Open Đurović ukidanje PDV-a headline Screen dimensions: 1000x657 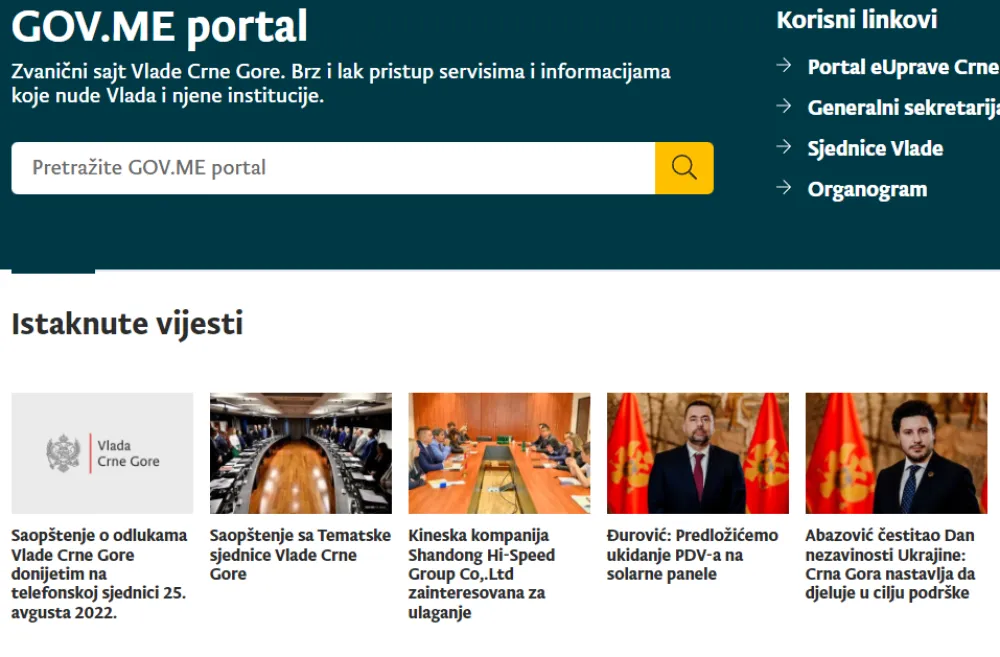693,554
